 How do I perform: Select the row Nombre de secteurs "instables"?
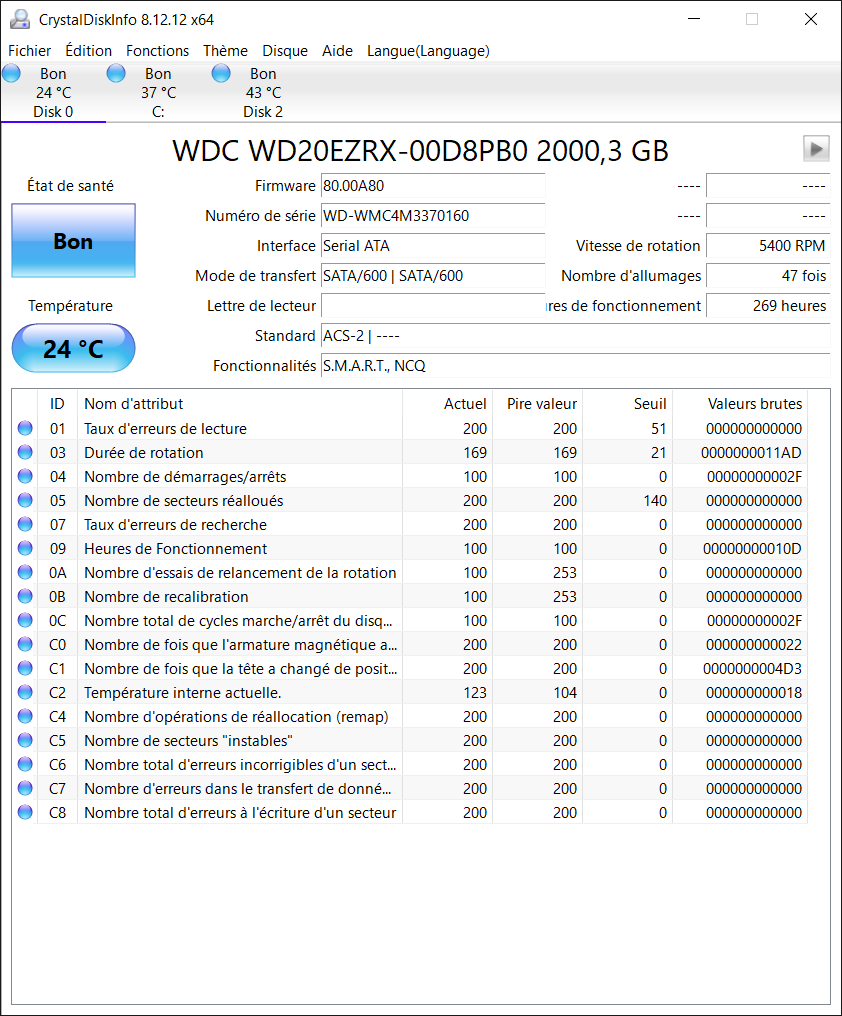(x=410, y=740)
